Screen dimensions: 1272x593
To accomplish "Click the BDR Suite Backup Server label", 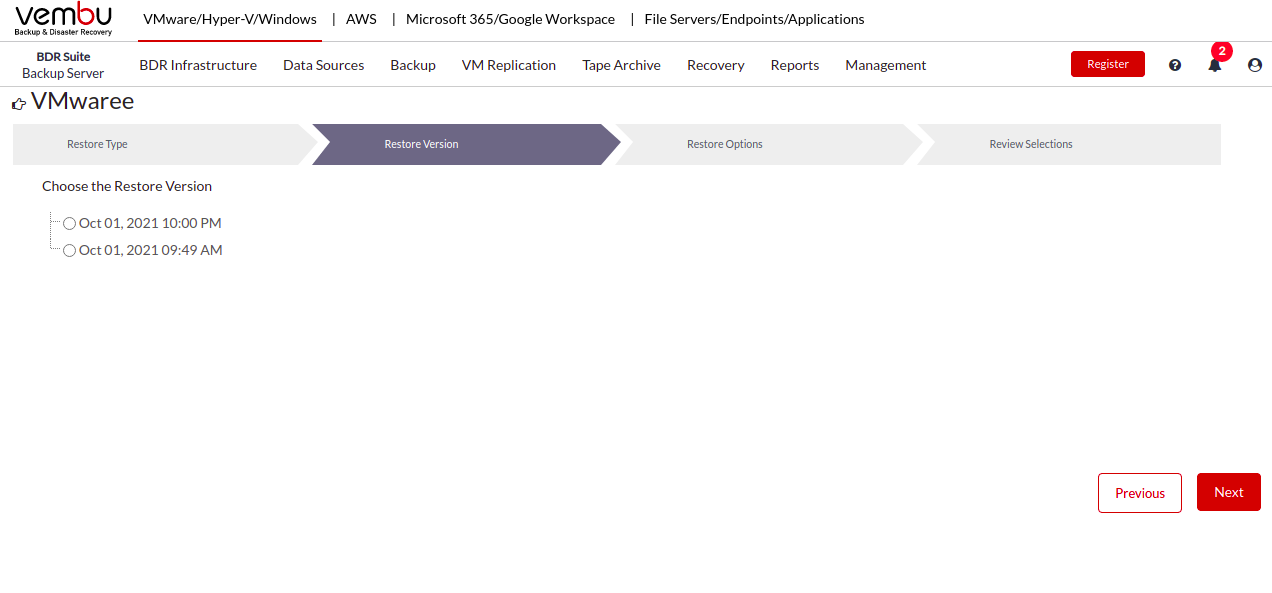I will click(x=63, y=65).
